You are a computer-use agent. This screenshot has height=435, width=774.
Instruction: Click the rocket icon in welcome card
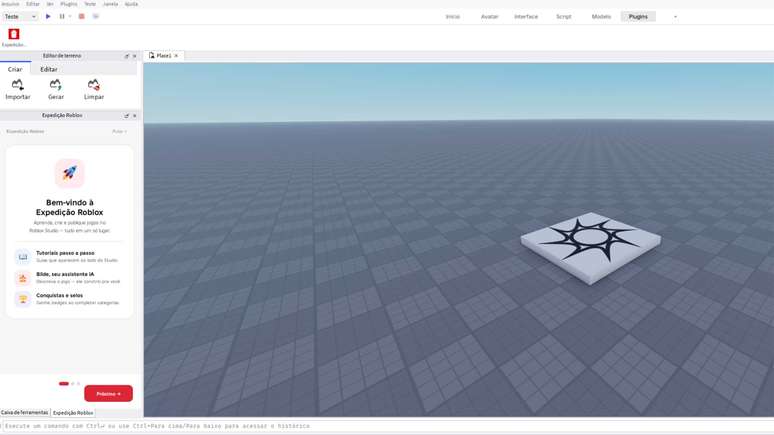(70, 173)
